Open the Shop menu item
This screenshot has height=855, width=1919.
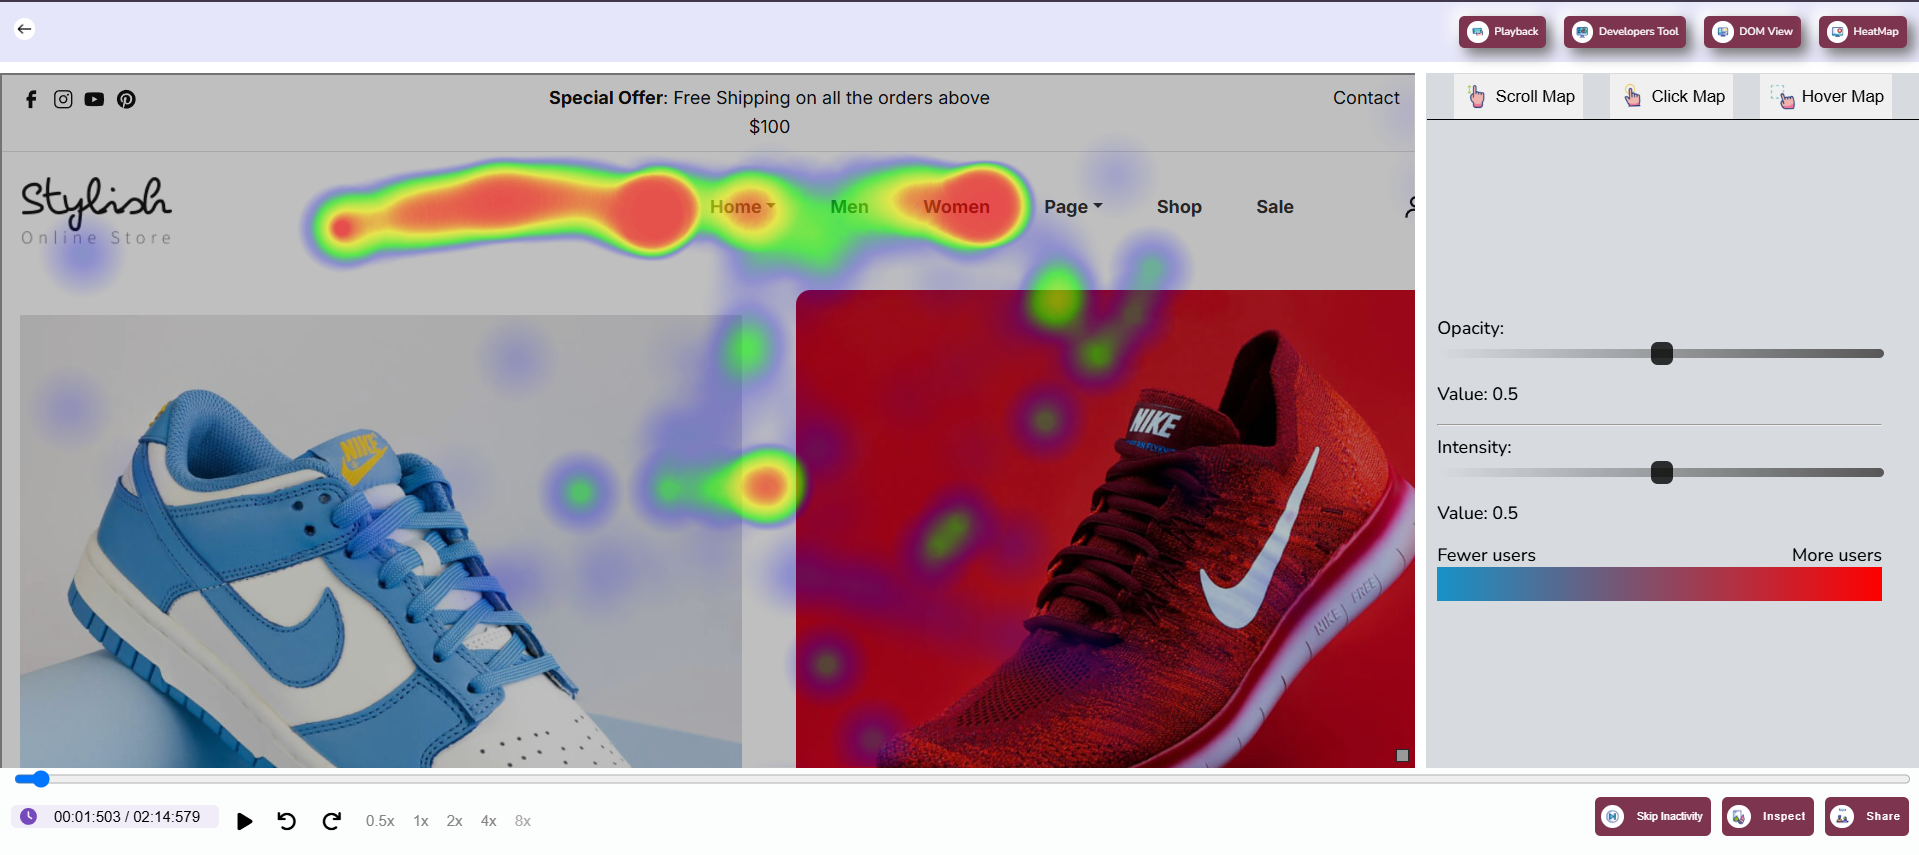[1179, 207]
